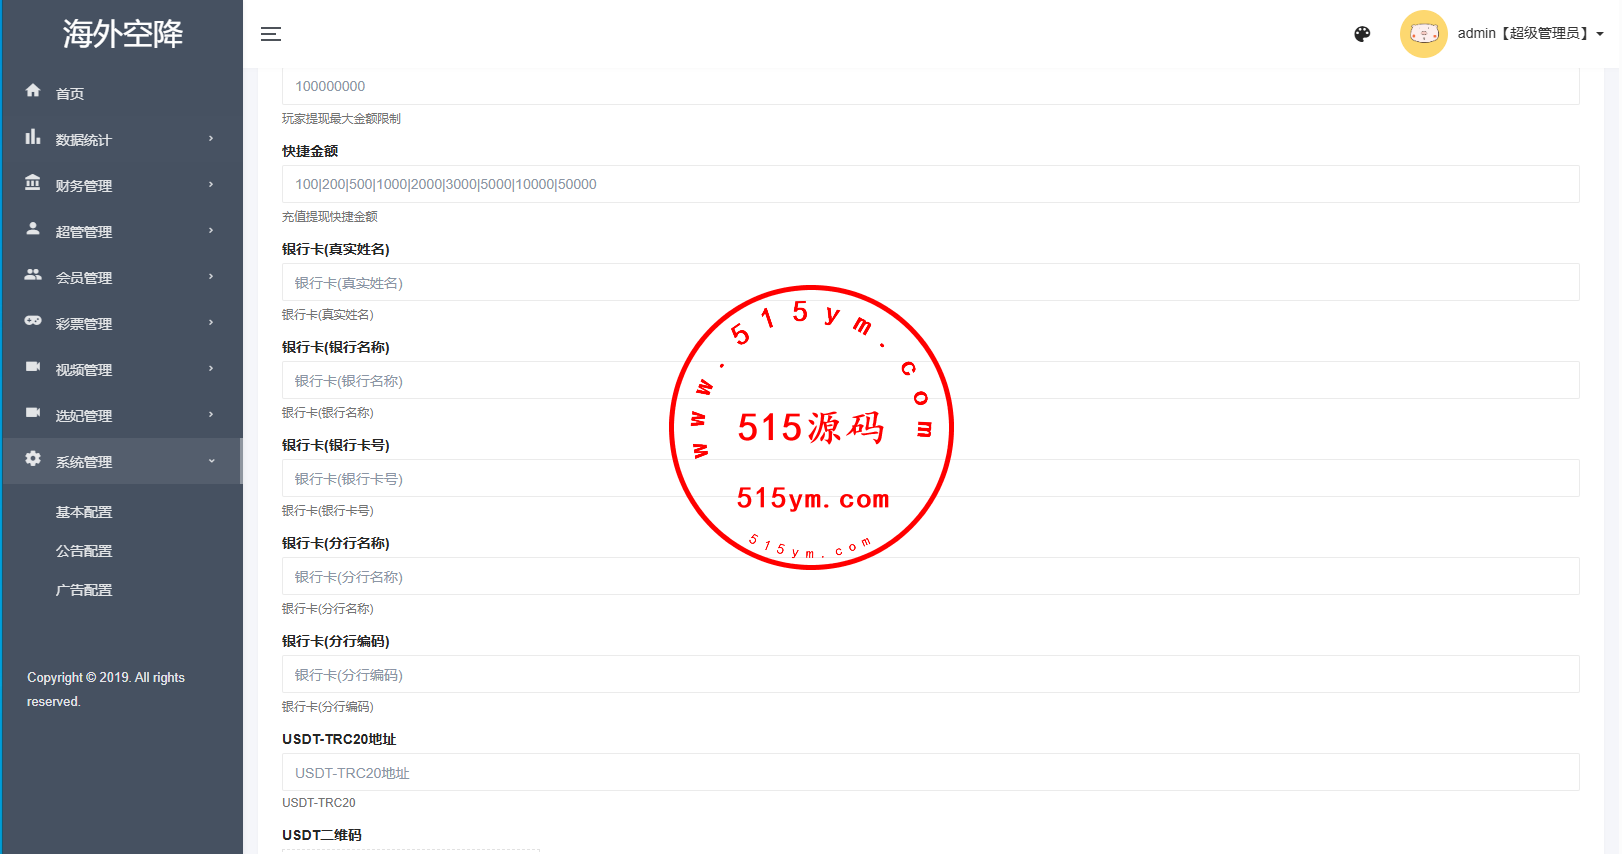
Task: Open the color theme palette icon
Action: [1362, 34]
